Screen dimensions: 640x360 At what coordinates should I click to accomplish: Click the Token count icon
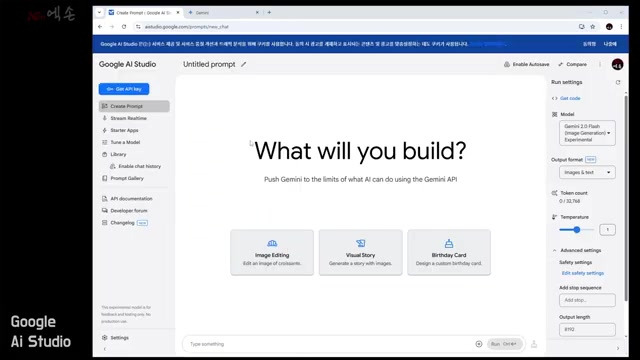tap(554, 193)
